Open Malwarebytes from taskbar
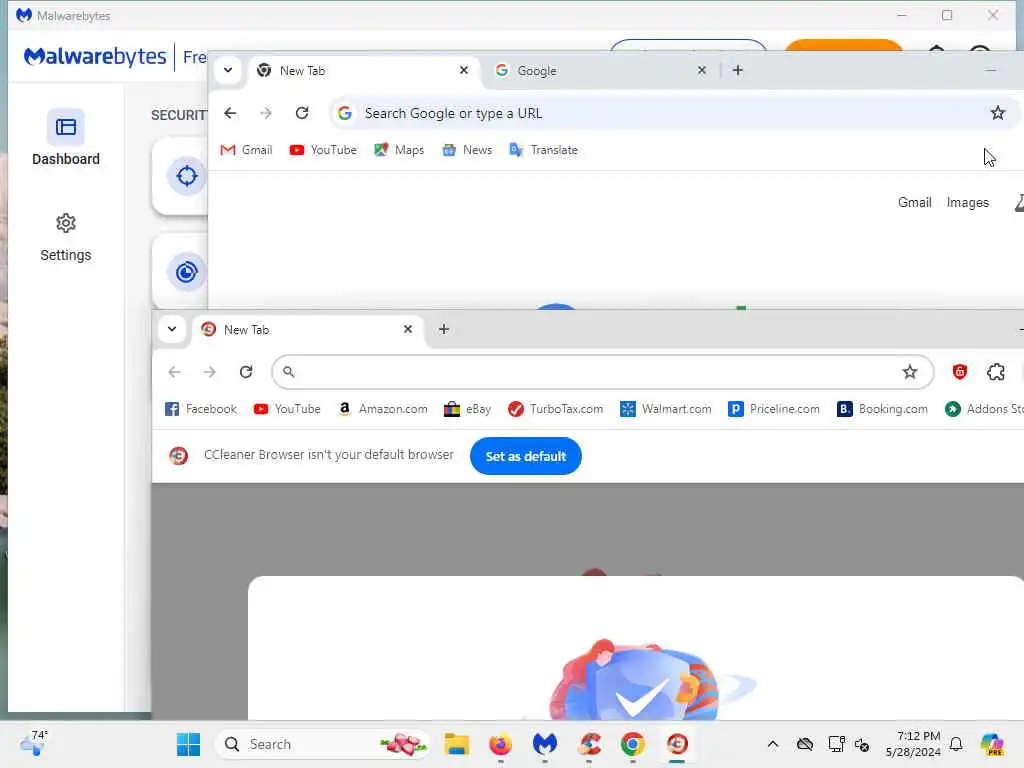1024x768 pixels. pyautogui.click(x=544, y=744)
